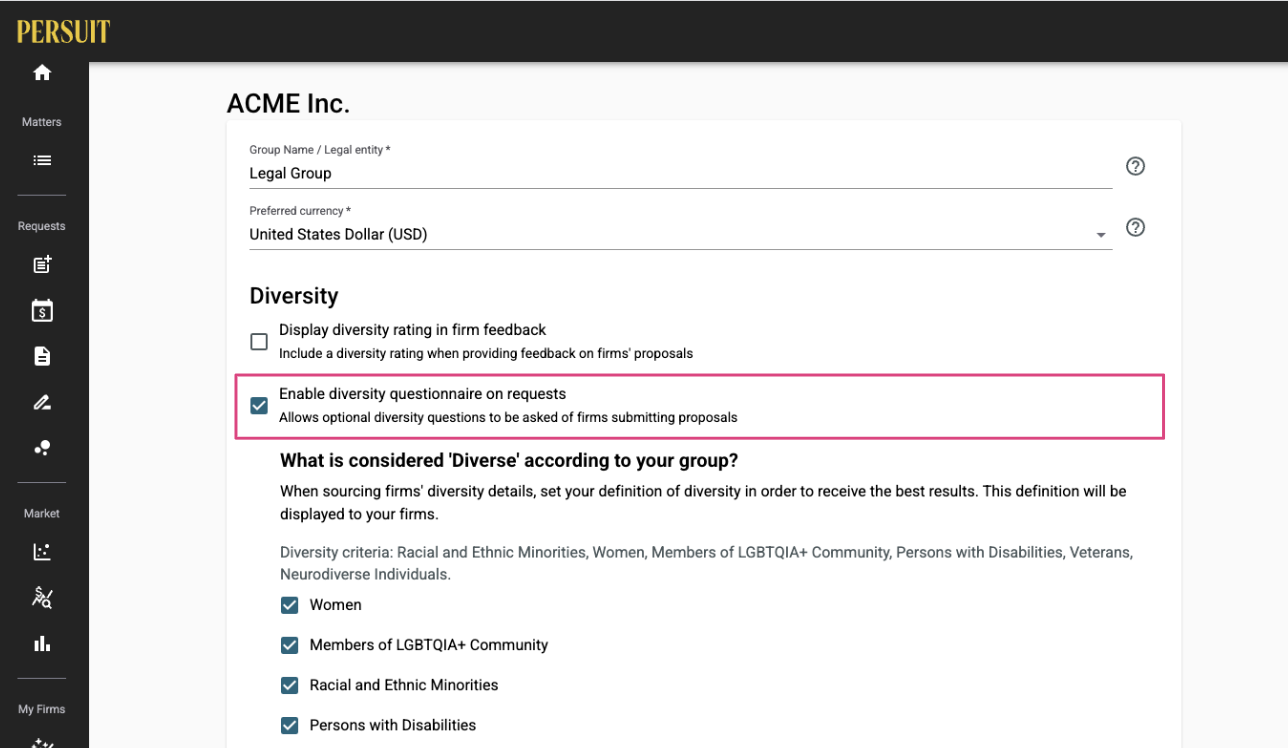The width and height of the screenshot is (1288, 748).
Task: Open the calendar dollar icon under Requests
Action: [42, 311]
